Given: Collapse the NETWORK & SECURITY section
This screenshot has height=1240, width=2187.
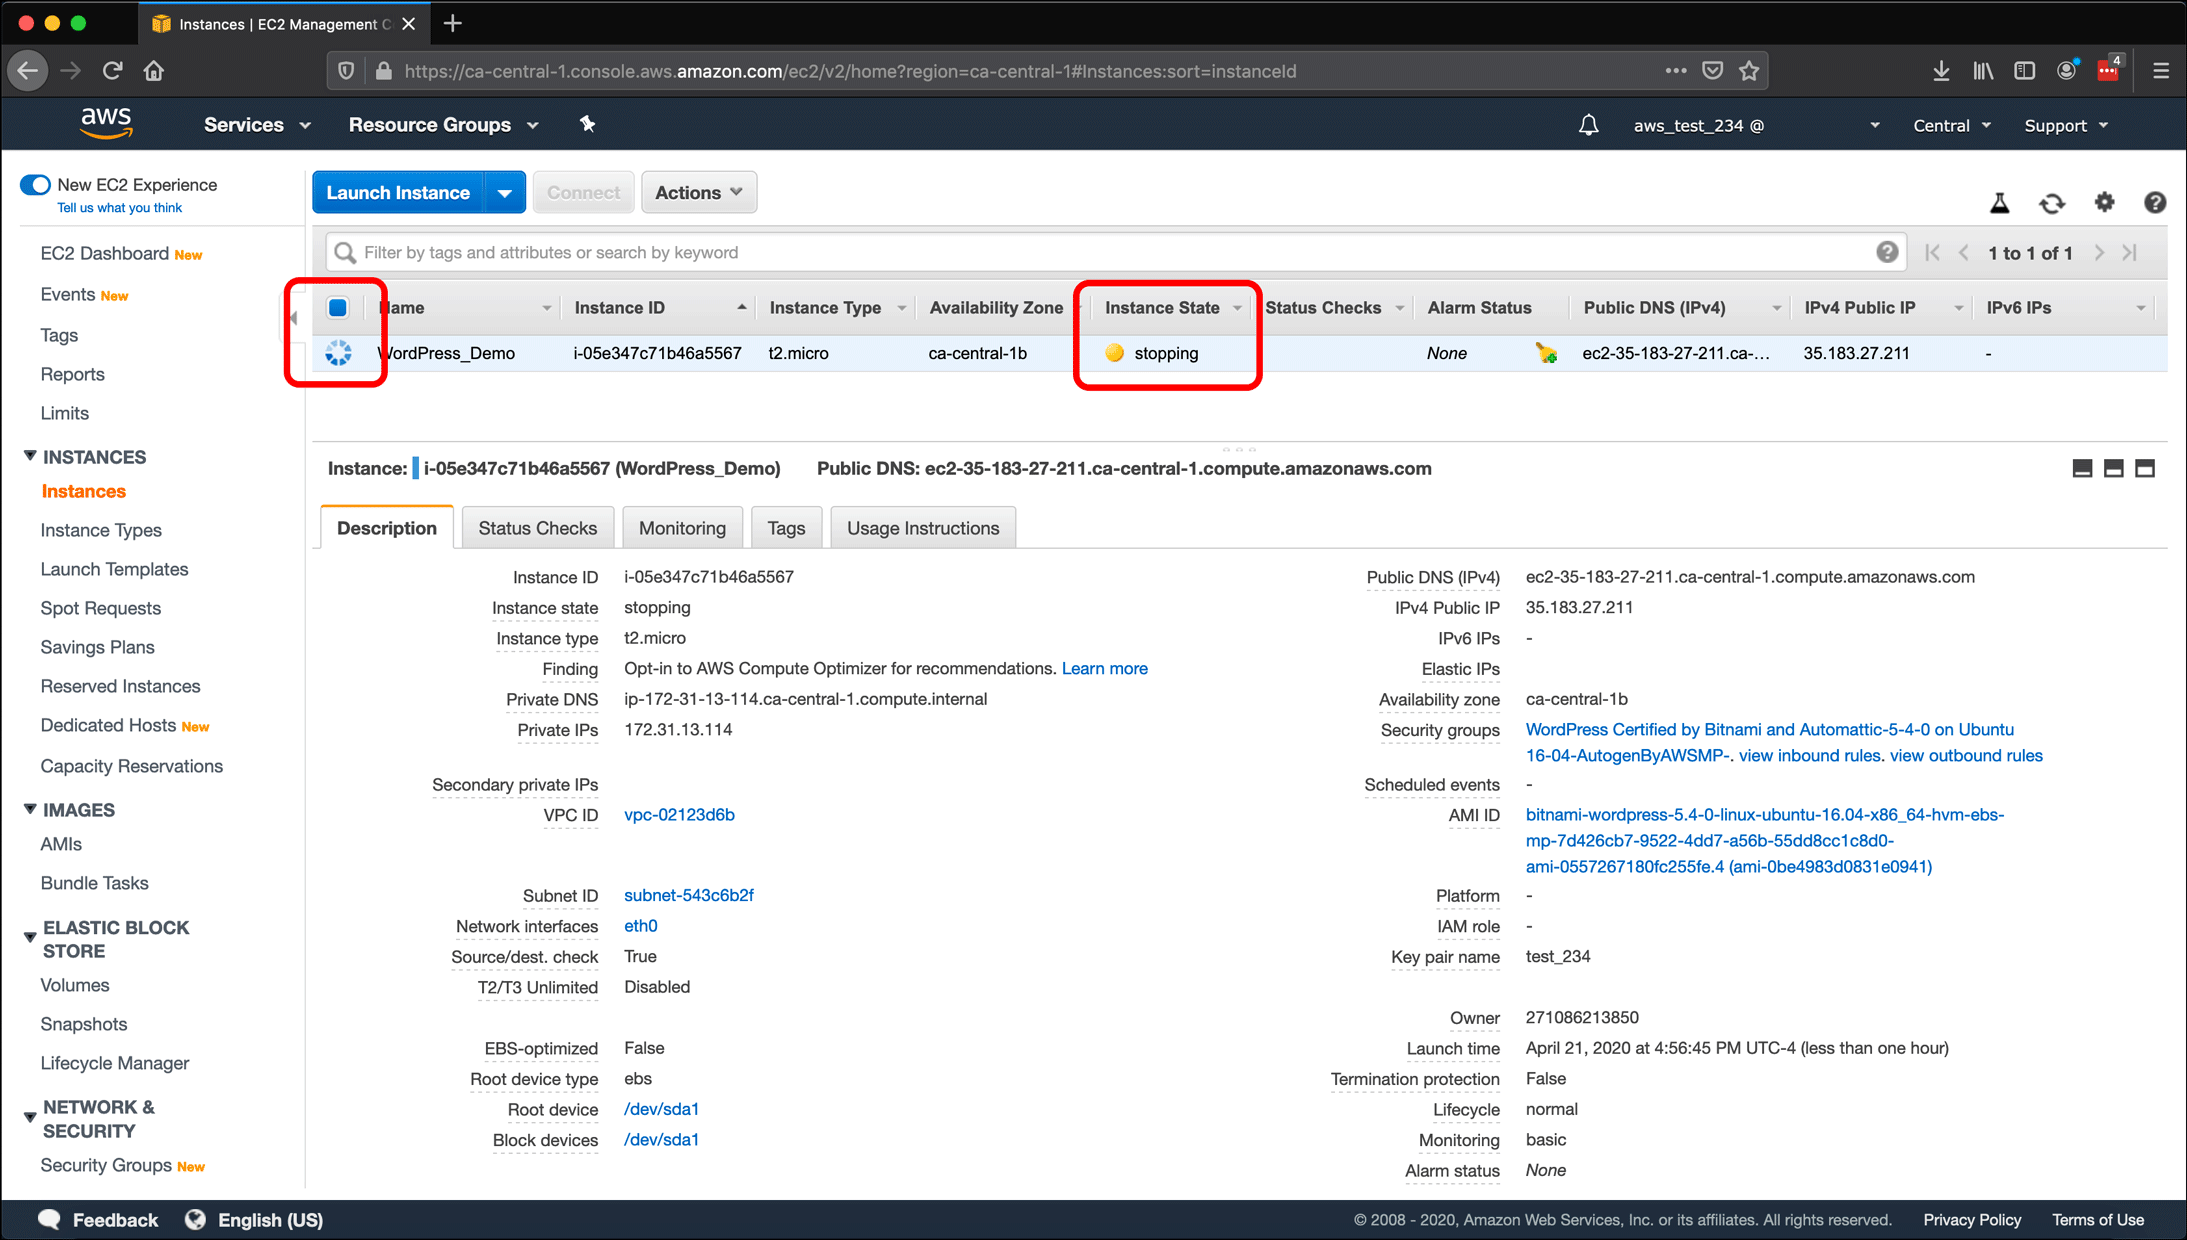Looking at the screenshot, I should tap(30, 1117).
